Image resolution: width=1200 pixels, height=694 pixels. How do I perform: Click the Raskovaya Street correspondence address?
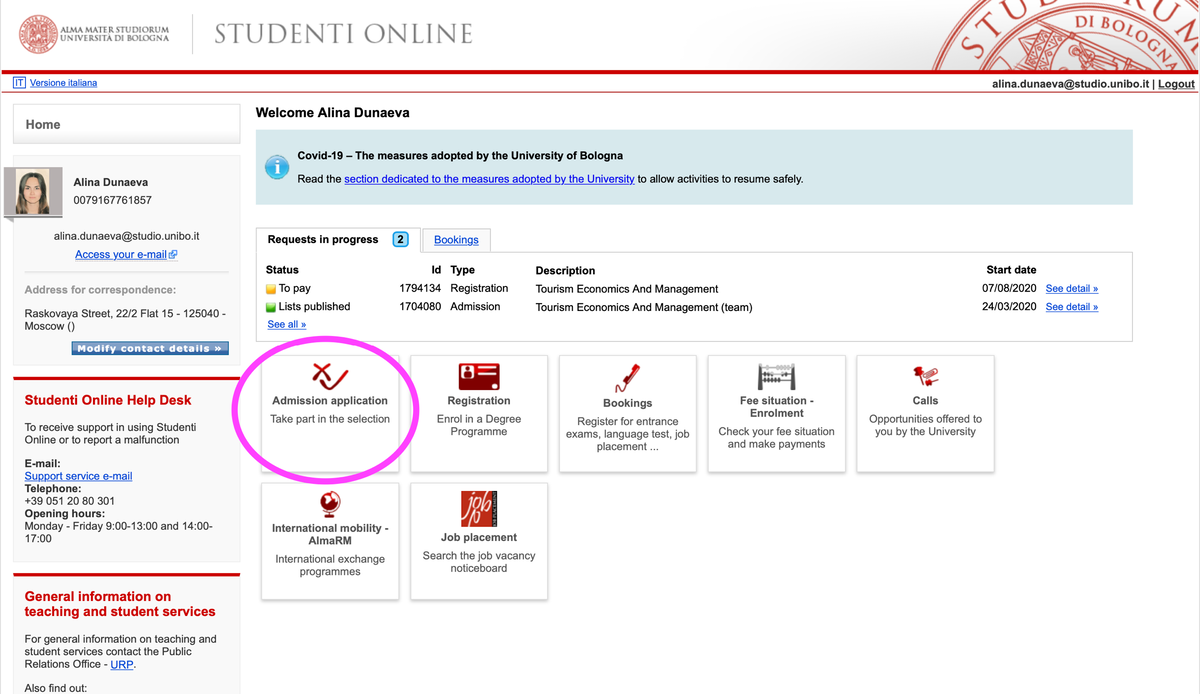pyautogui.click(x=125, y=320)
